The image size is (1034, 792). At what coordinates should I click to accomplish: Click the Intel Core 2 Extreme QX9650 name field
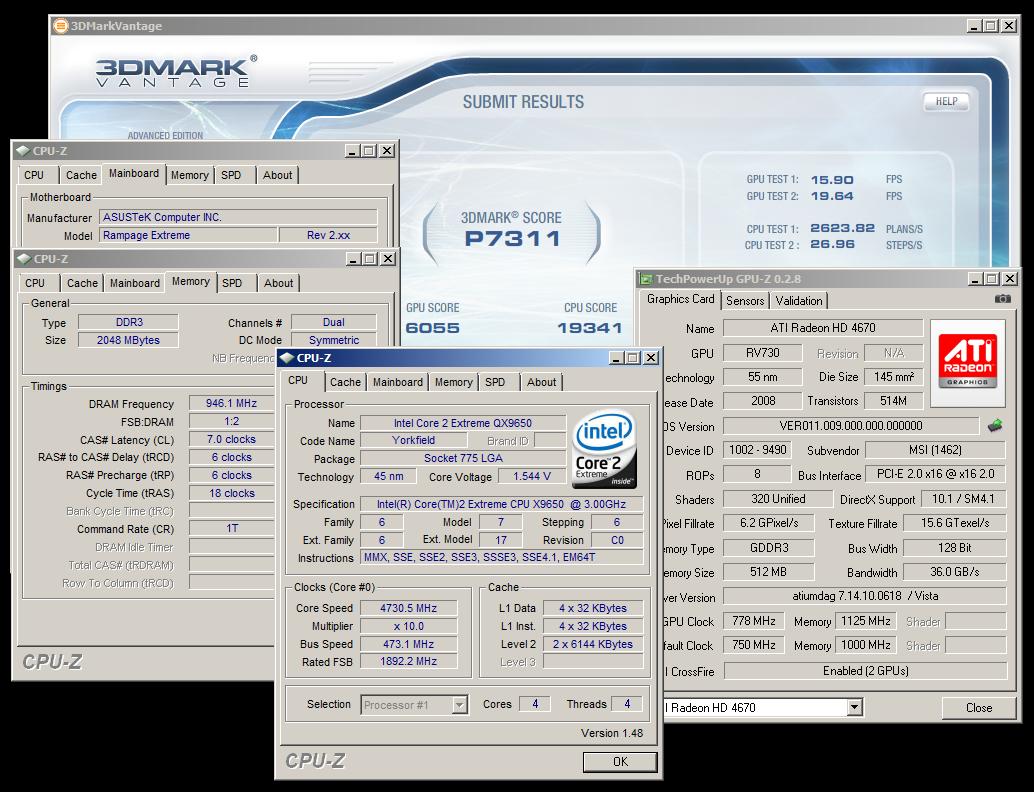tap(462, 423)
